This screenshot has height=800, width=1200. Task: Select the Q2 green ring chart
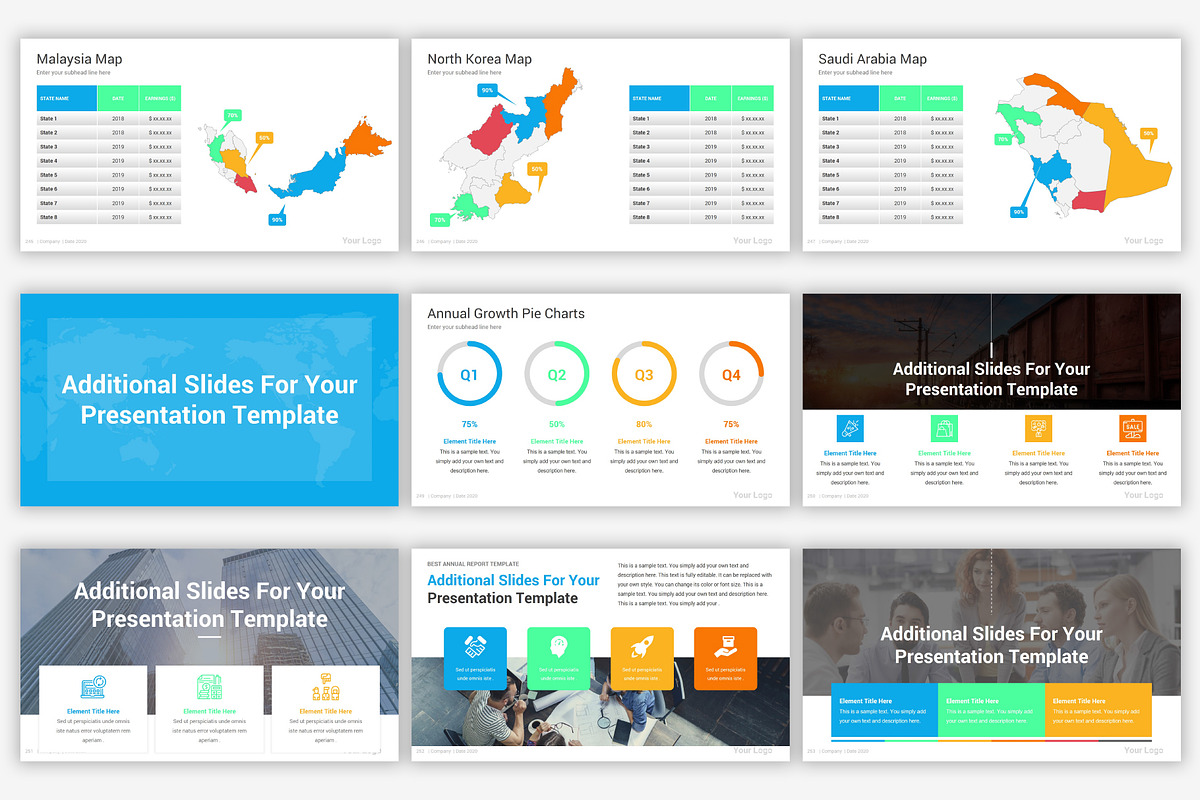pyautogui.click(x=557, y=374)
